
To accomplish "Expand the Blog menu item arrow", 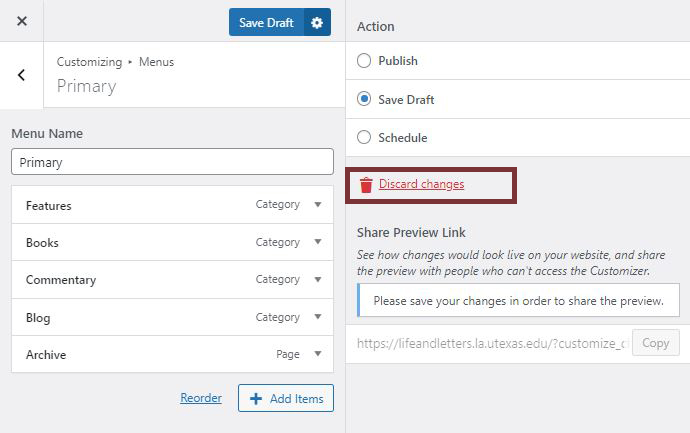I will click(318, 317).
